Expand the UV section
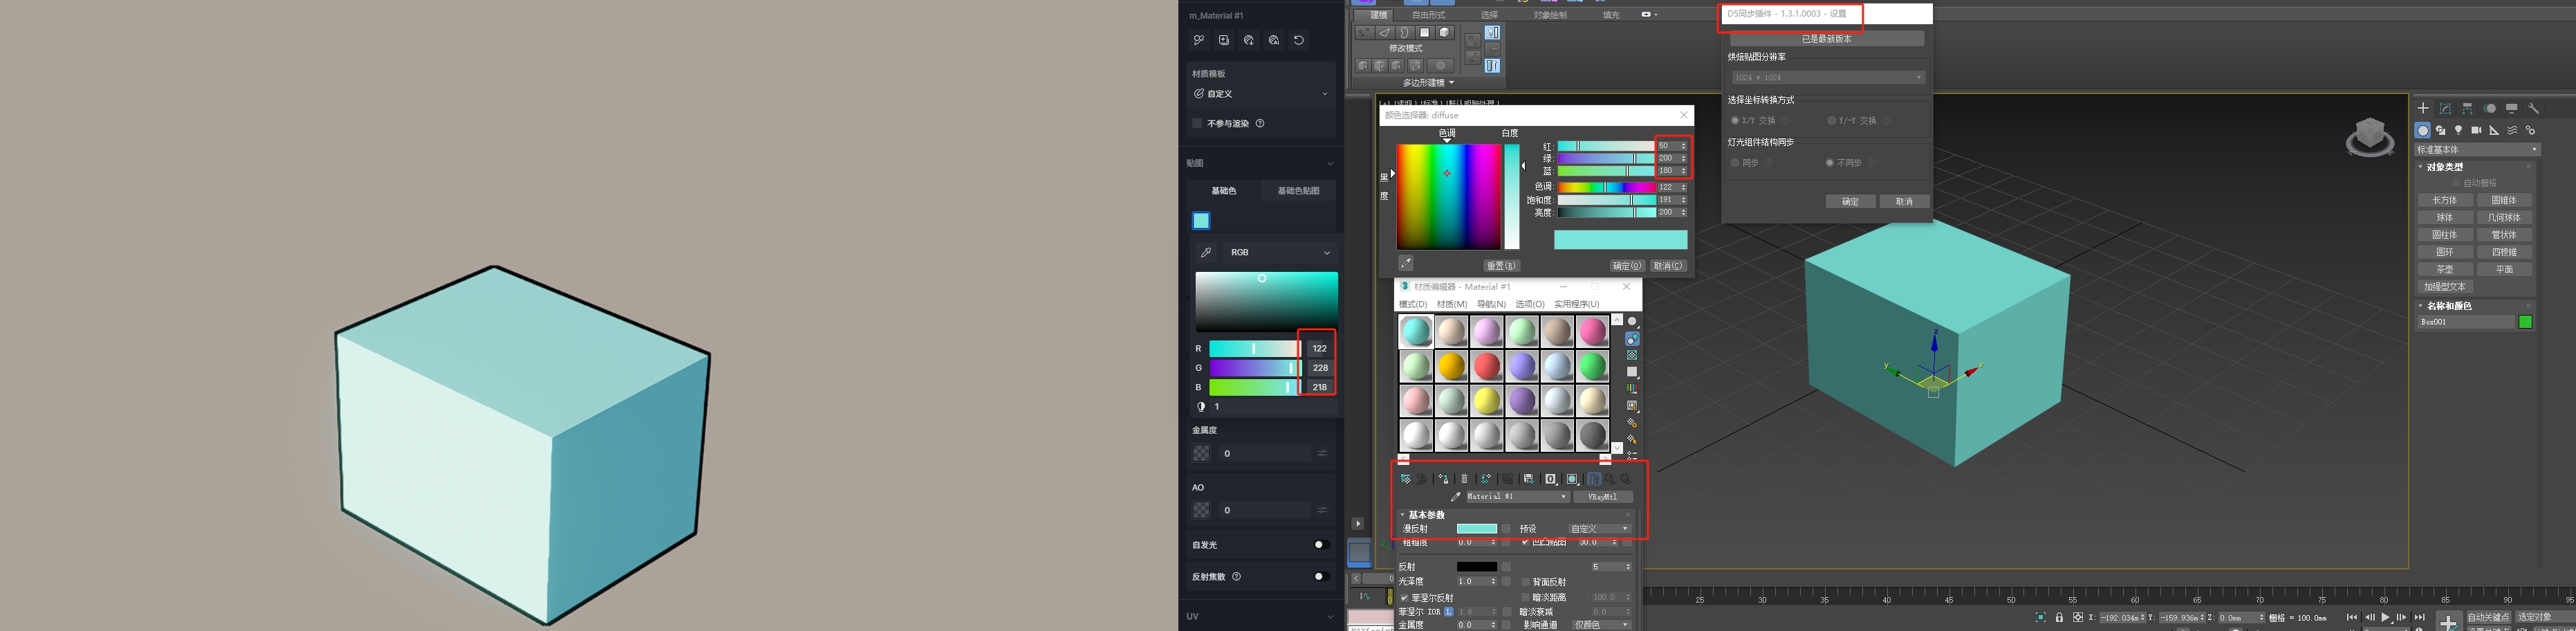This screenshot has width=2576, height=631. coord(1330,616)
